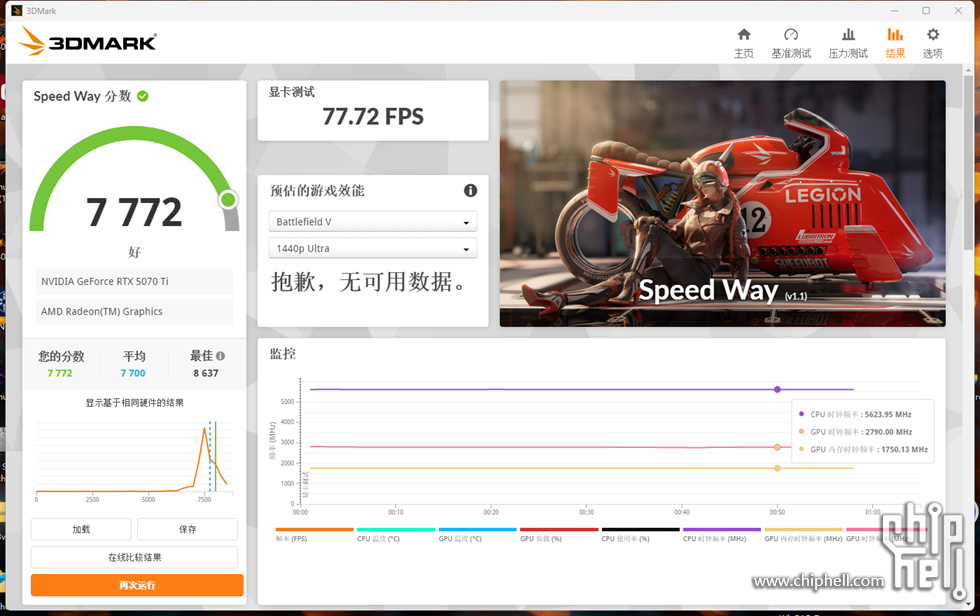Click CPU 时钟频率 5623.95 MHz tooltip entry
This screenshot has width=980, height=616.
pos(855,414)
